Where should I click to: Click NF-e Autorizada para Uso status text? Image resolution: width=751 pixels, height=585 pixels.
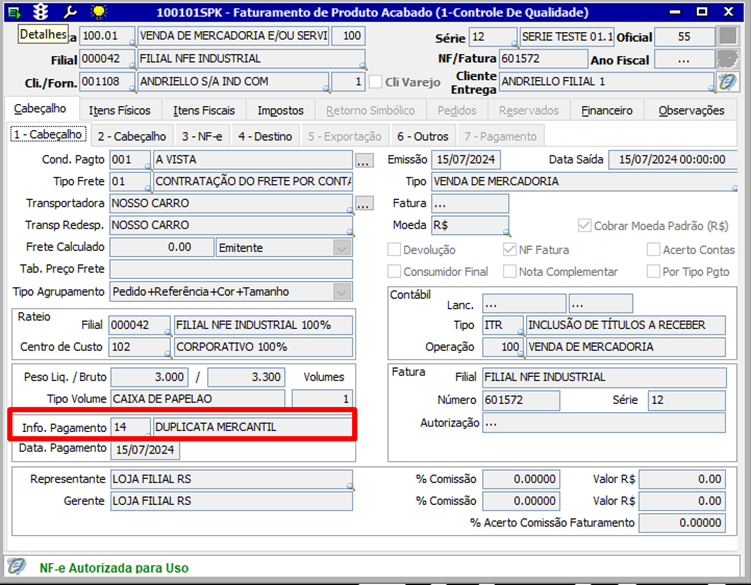[x=114, y=568]
